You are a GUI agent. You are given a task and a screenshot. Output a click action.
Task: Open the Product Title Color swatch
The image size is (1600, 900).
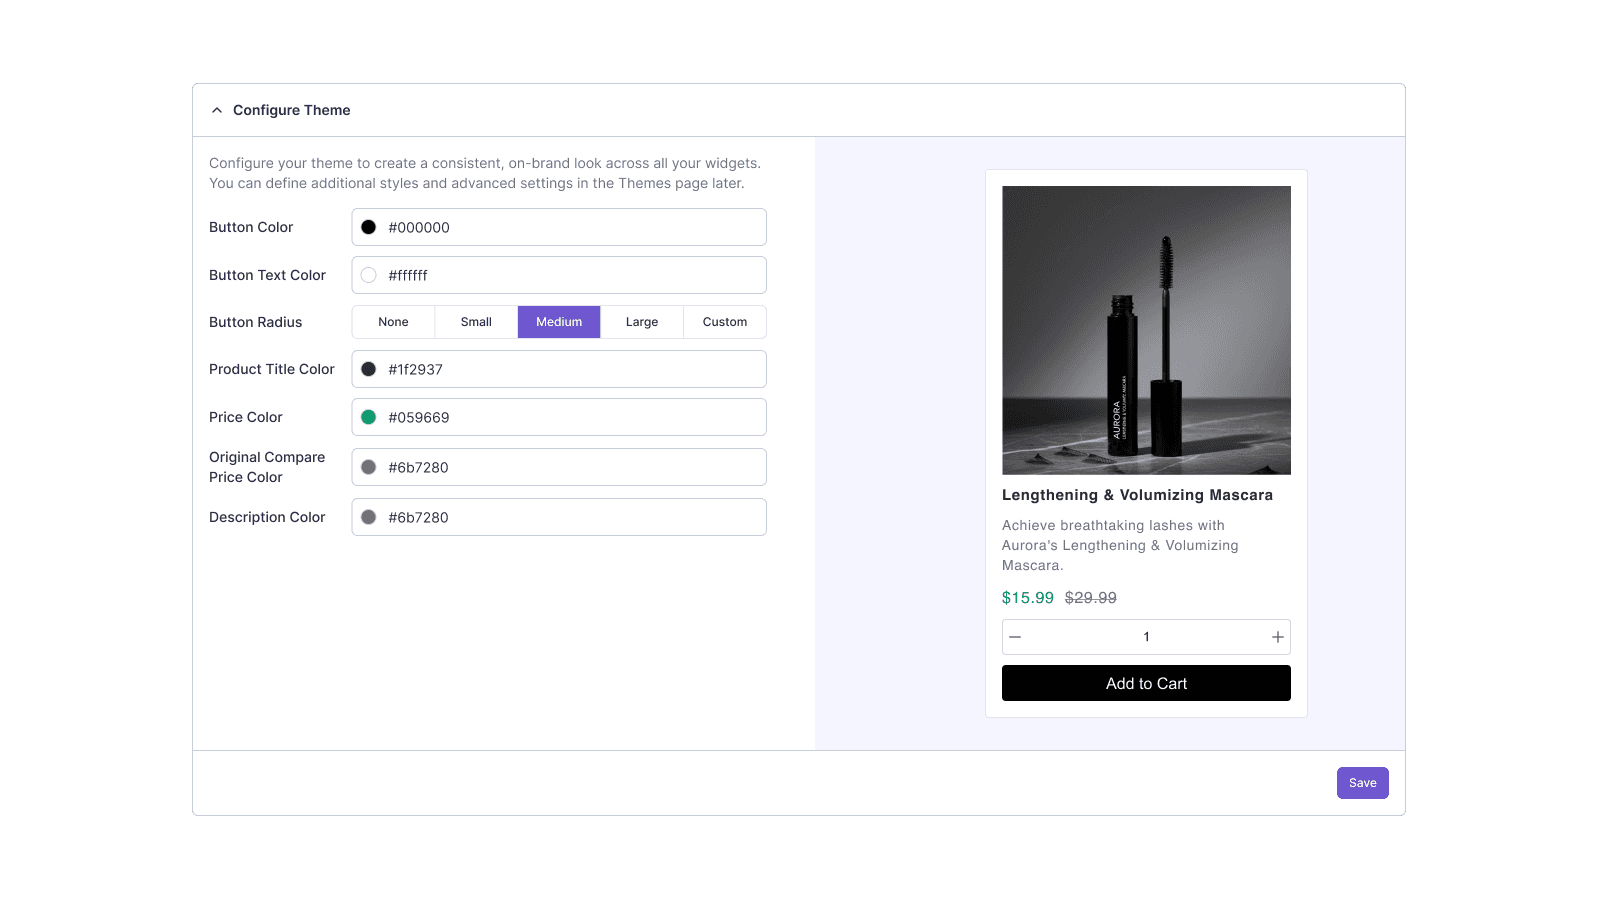coord(369,369)
